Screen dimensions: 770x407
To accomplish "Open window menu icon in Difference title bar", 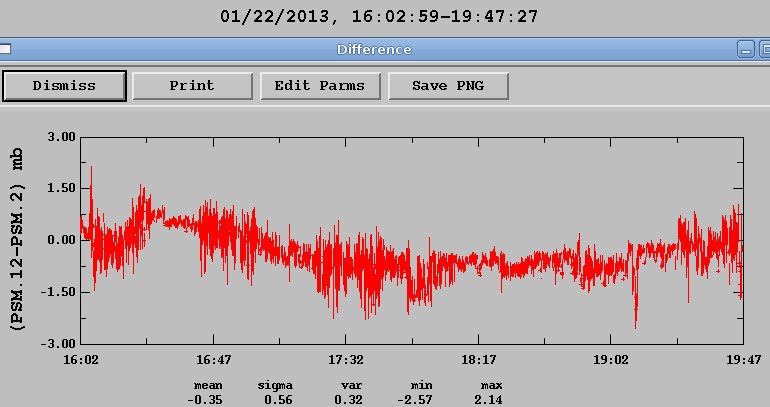I will click(x=5, y=49).
